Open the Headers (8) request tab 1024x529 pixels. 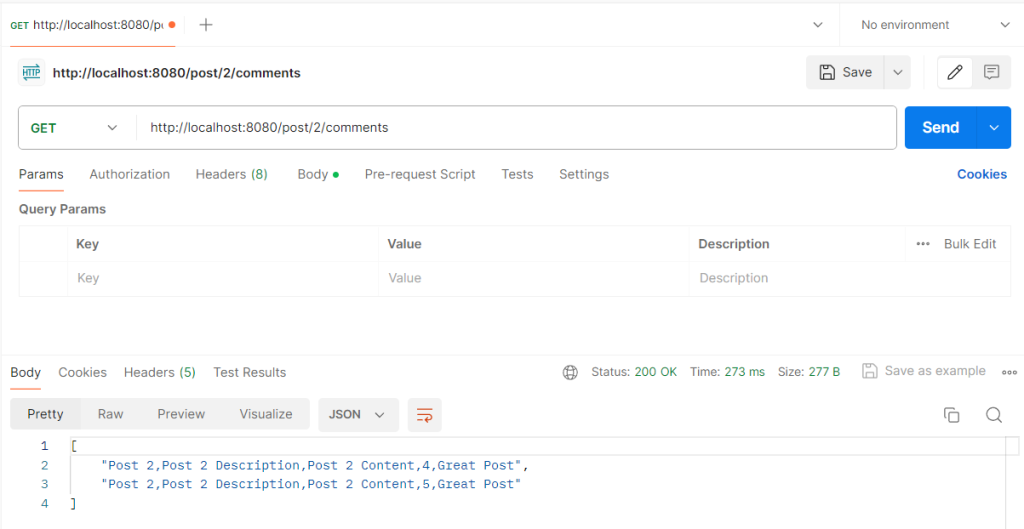tap(231, 174)
